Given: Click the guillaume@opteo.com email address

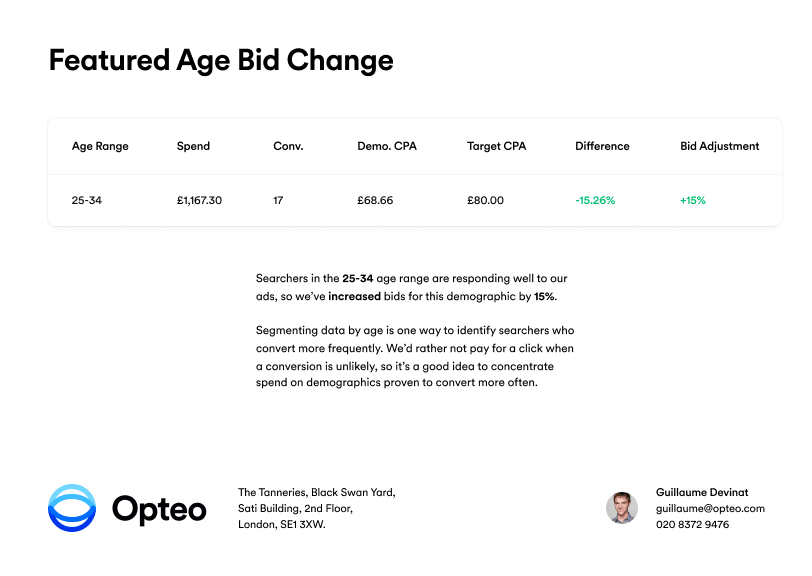Looking at the screenshot, I should point(710,508).
